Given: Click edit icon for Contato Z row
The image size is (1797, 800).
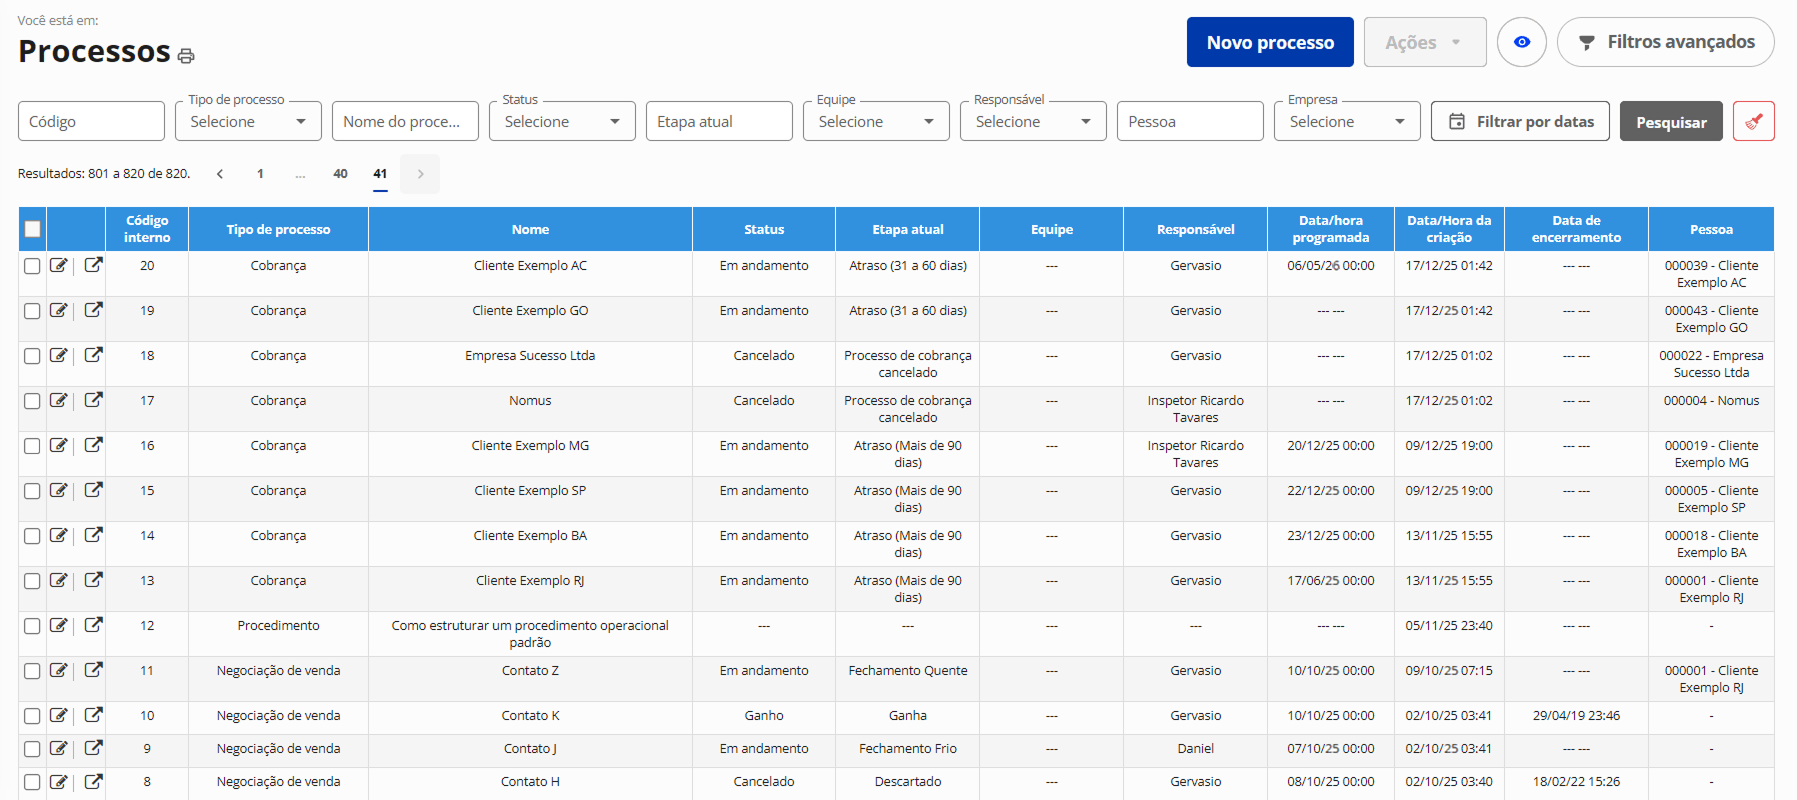Looking at the screenshot, I should [59, 670].
